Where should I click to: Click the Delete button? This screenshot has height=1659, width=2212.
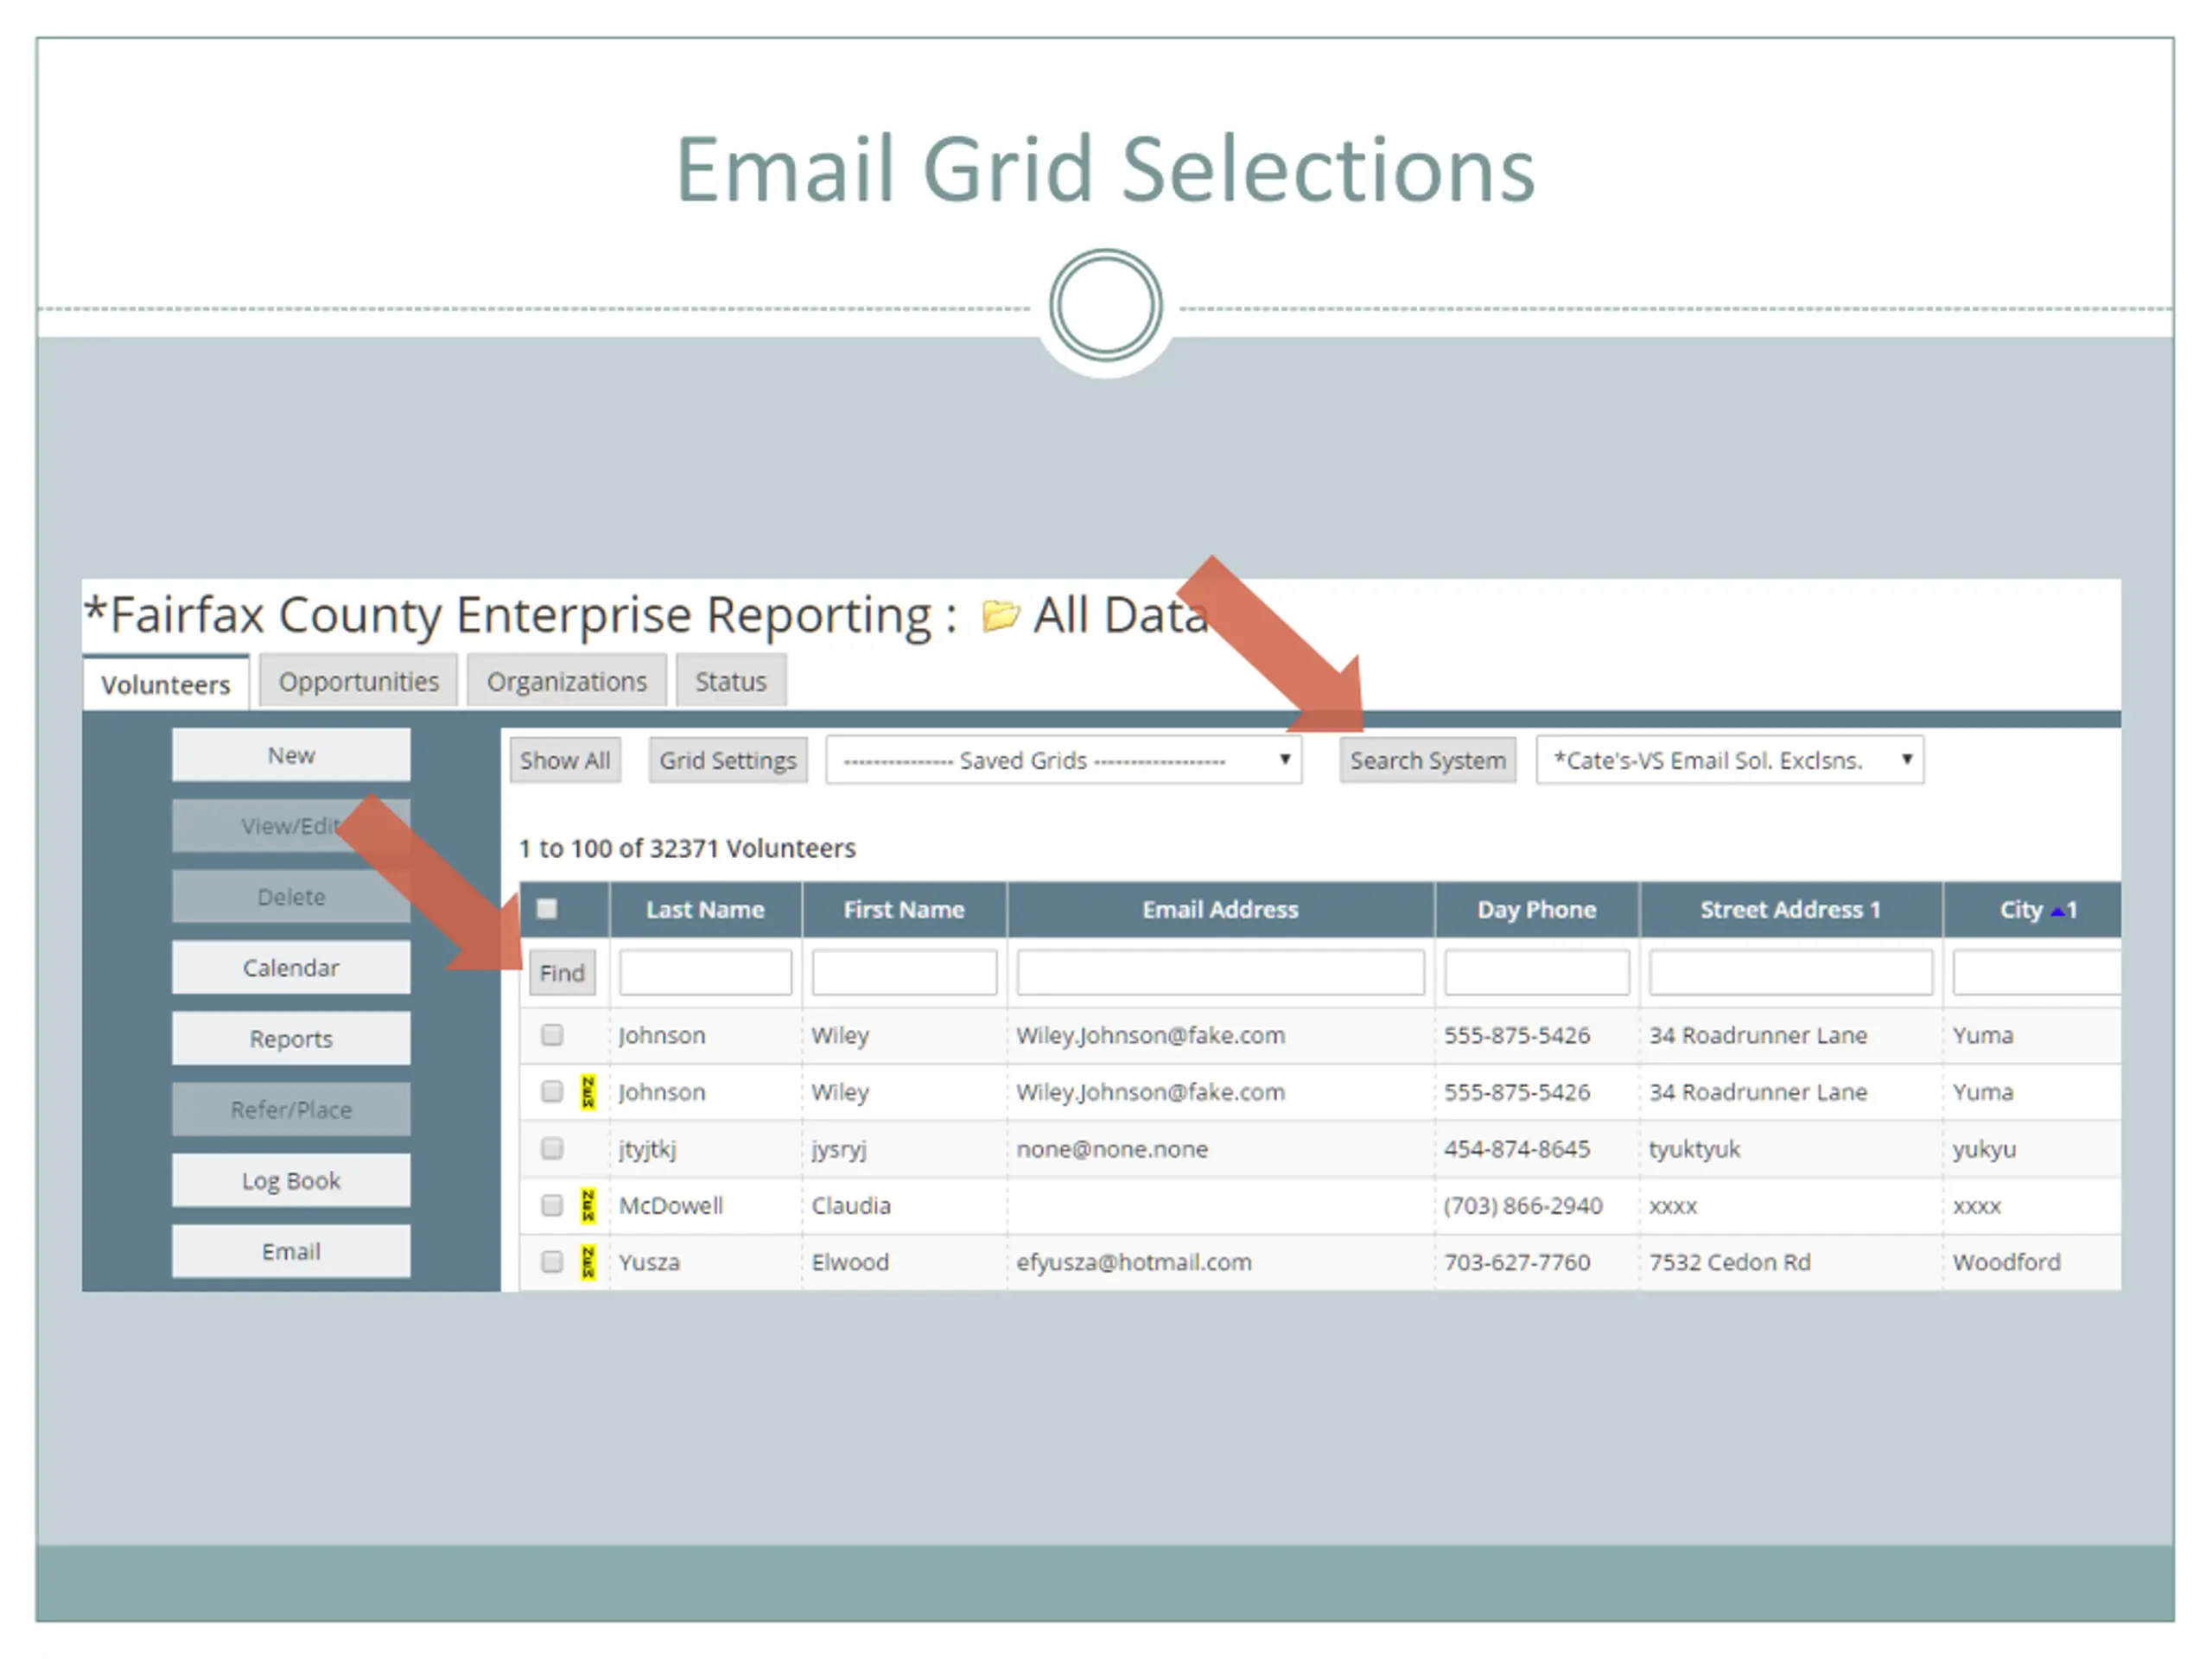point(291,897)
